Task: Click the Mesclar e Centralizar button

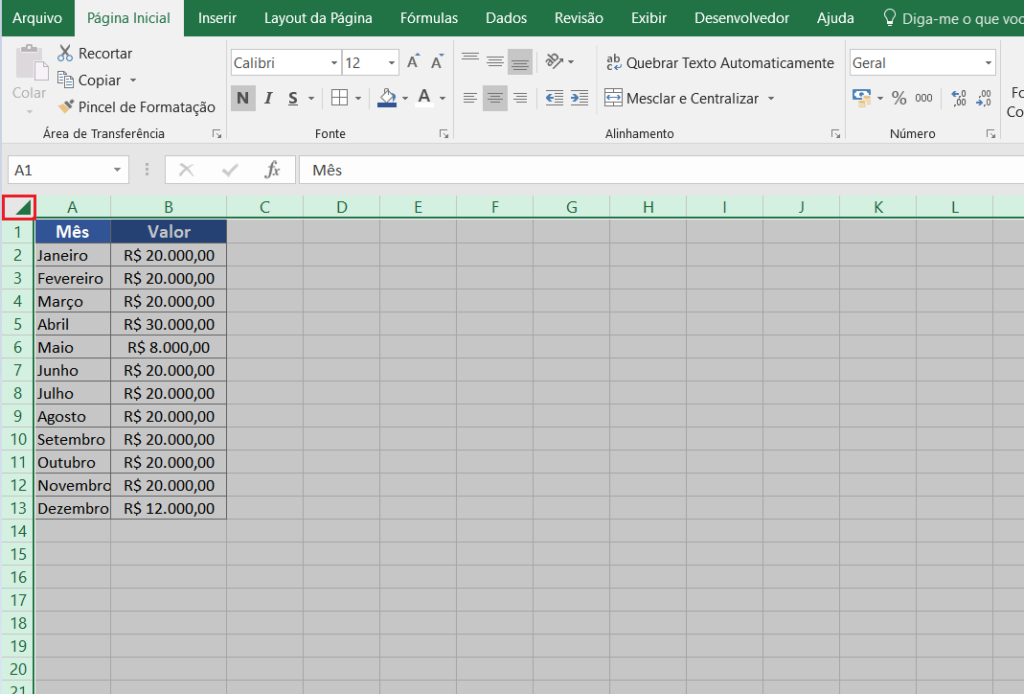Action: [x=681, y=99]
